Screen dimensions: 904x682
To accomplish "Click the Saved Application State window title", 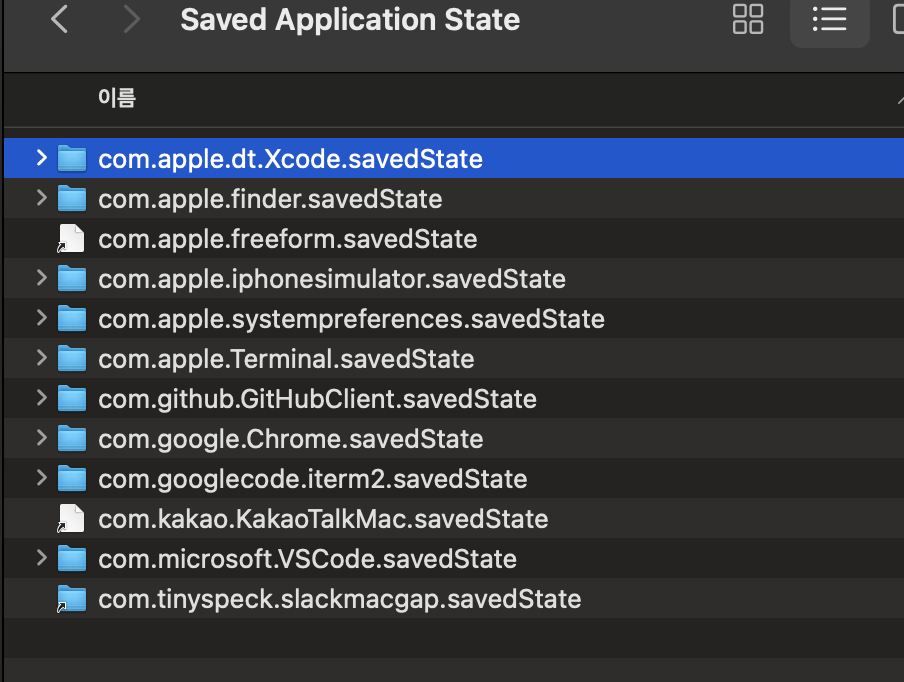I will coord(350,20).
